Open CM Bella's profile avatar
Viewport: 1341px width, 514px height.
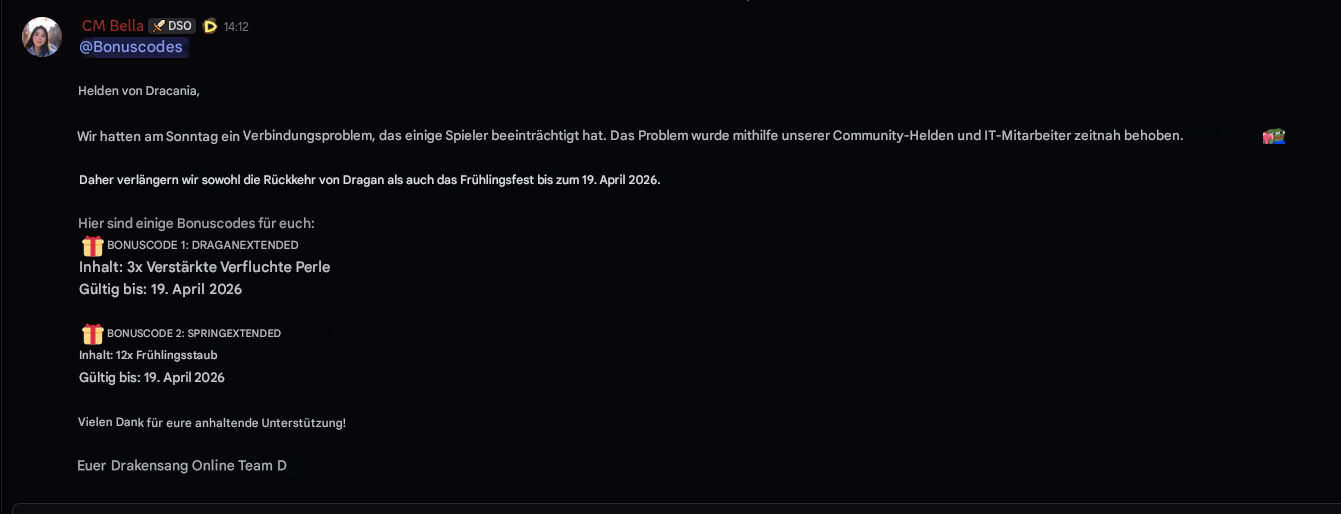pos(42,37)
